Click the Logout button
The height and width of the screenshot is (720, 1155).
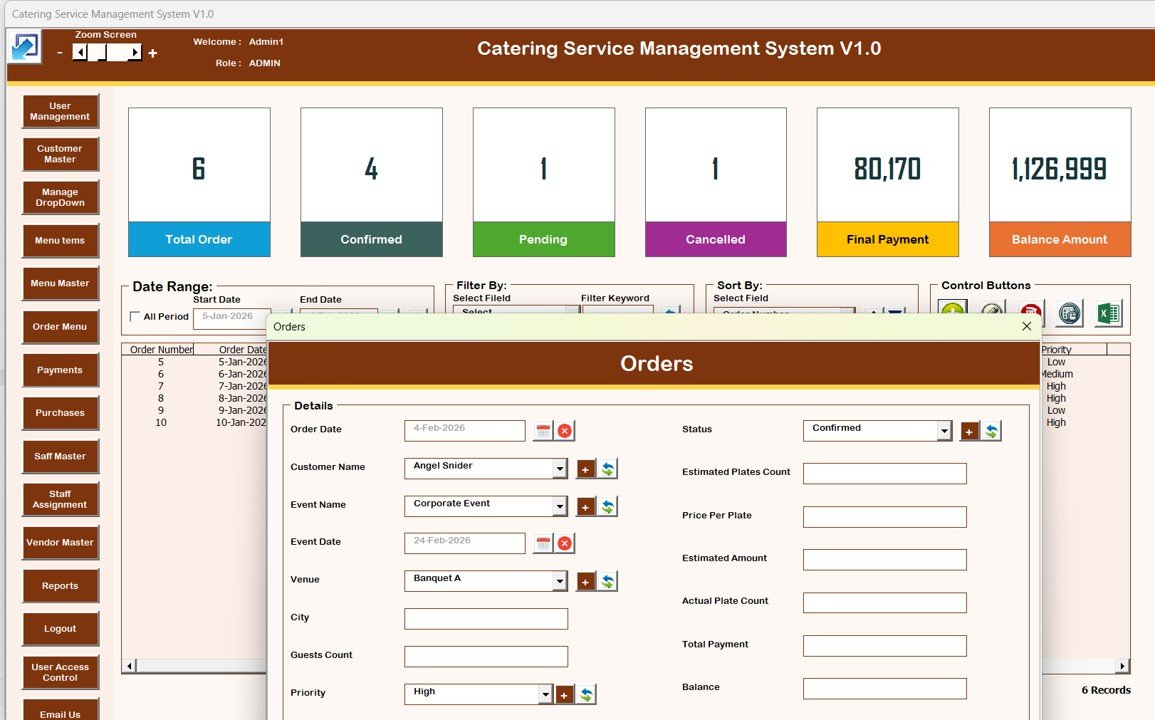click(60, 629)
